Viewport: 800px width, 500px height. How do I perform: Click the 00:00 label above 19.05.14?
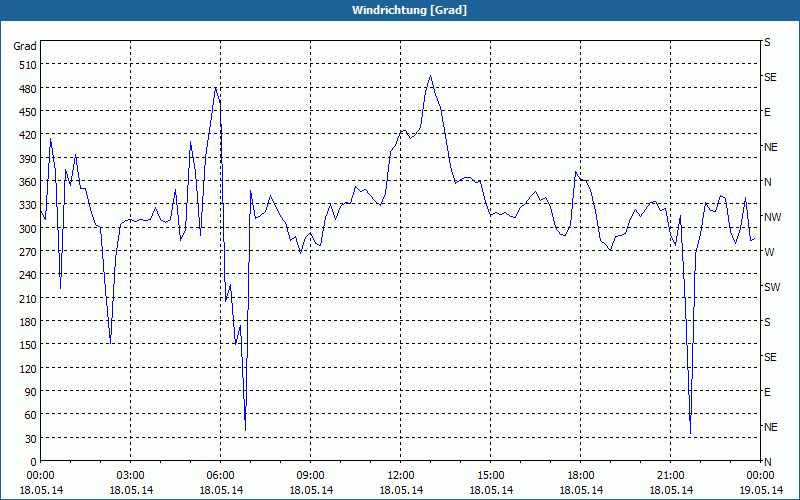[x=760, y=476]
